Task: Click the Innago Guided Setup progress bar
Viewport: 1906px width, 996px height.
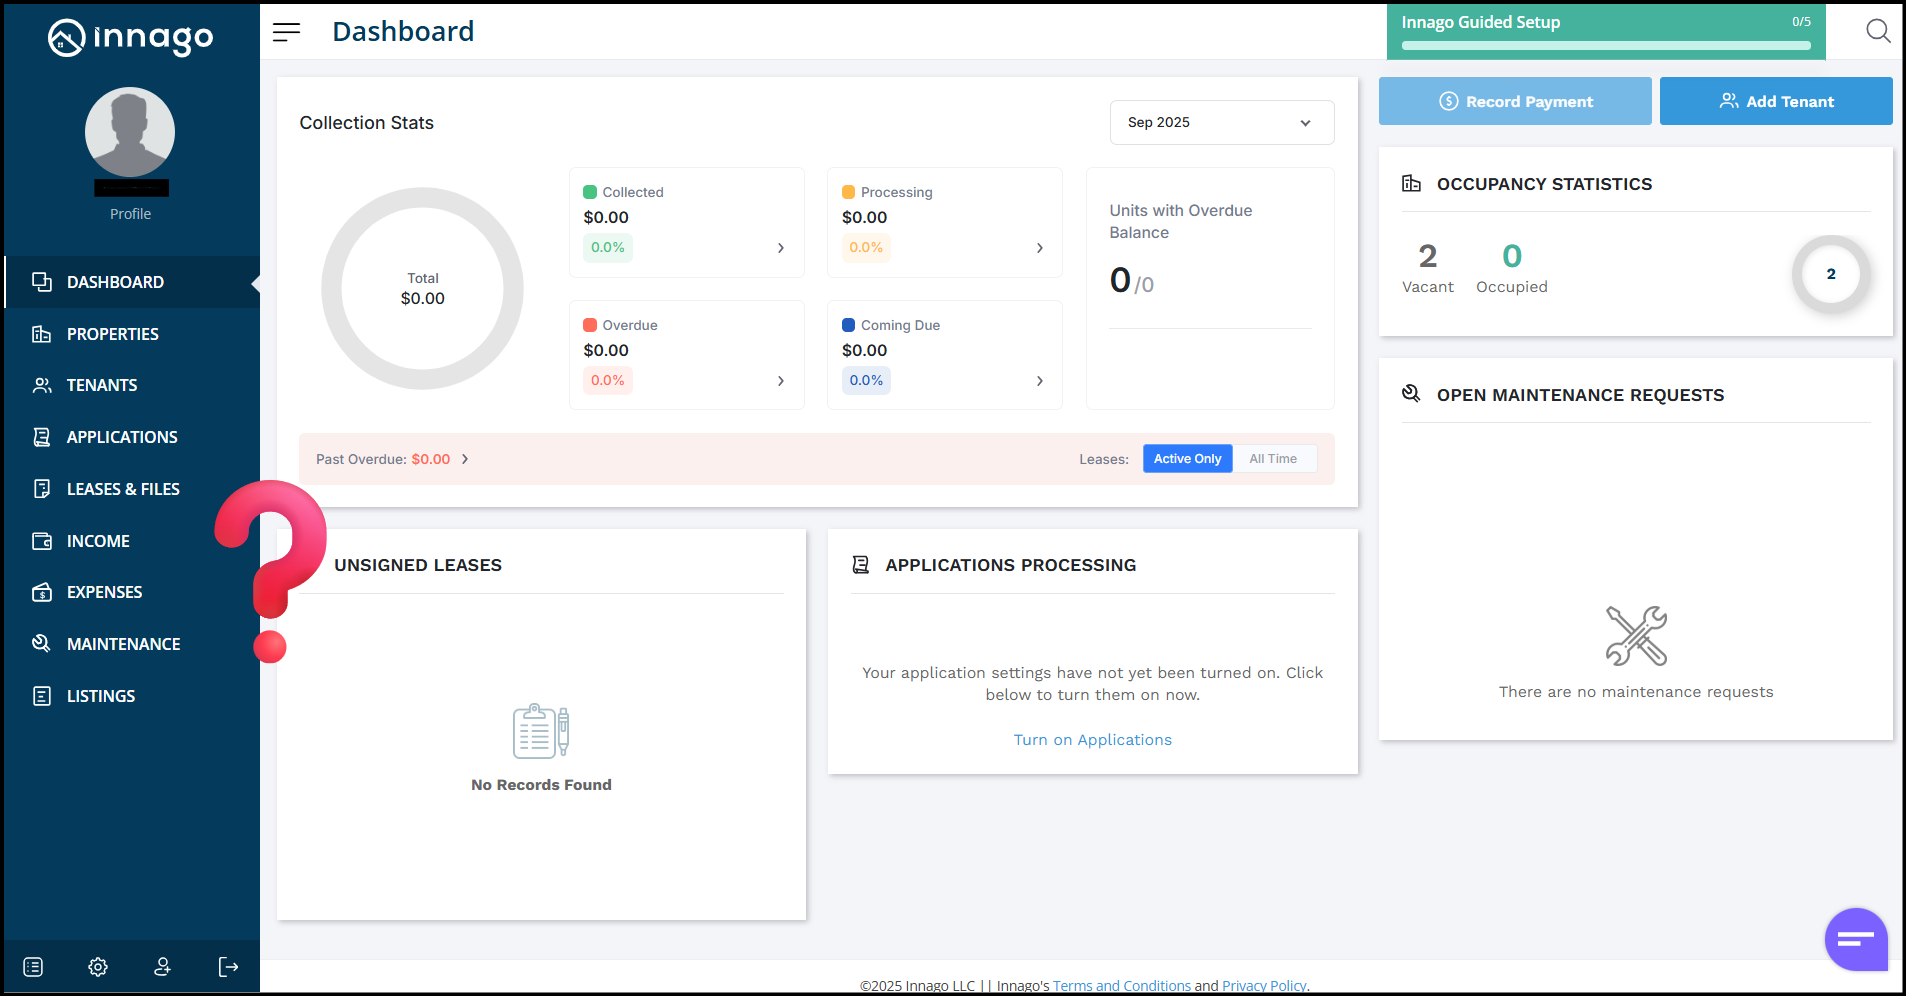Action: (x=1605, y=45)
